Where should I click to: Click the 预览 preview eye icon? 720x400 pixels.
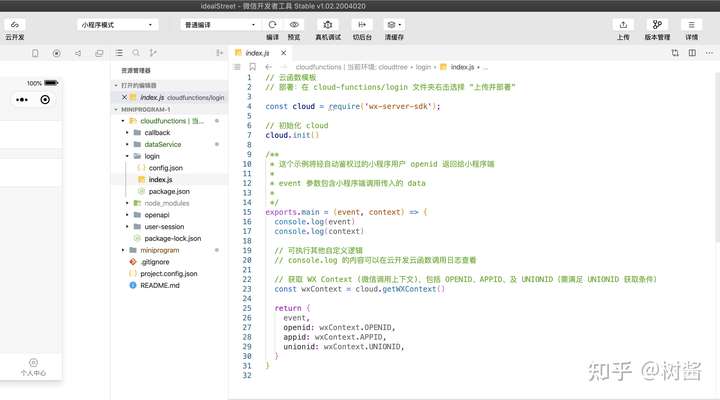pyautogui.click(x=294, y=24)
